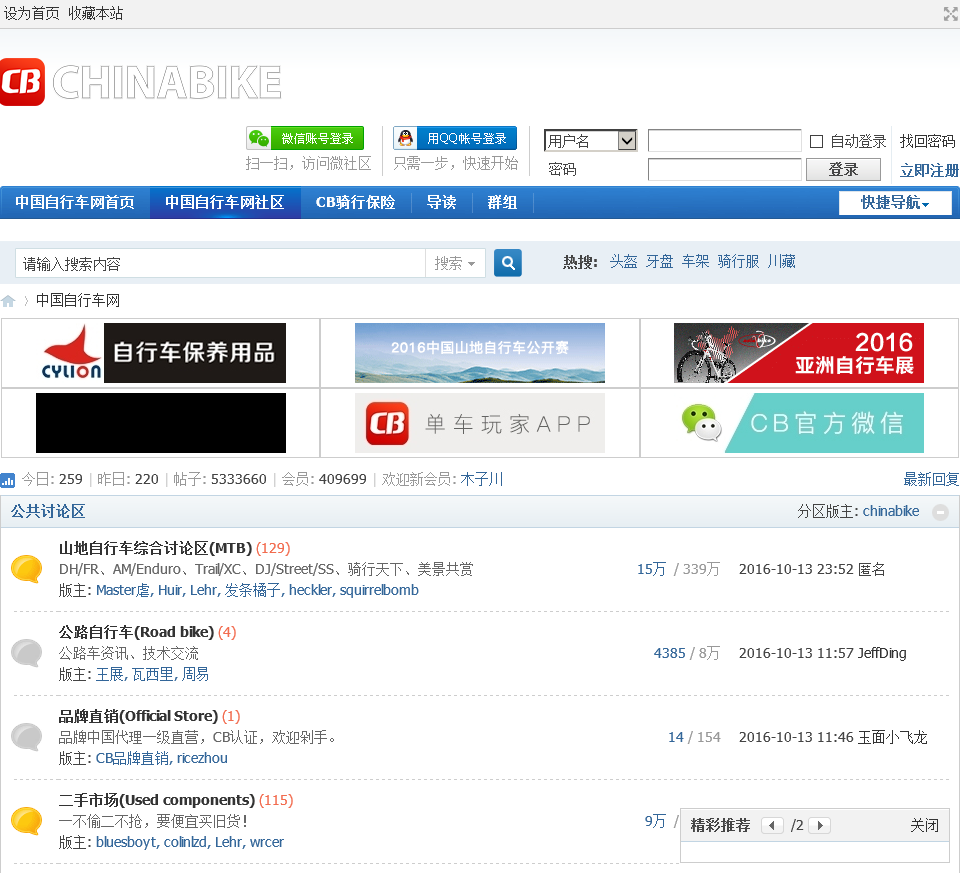Click hot search term 川藏

coord(782,262)
